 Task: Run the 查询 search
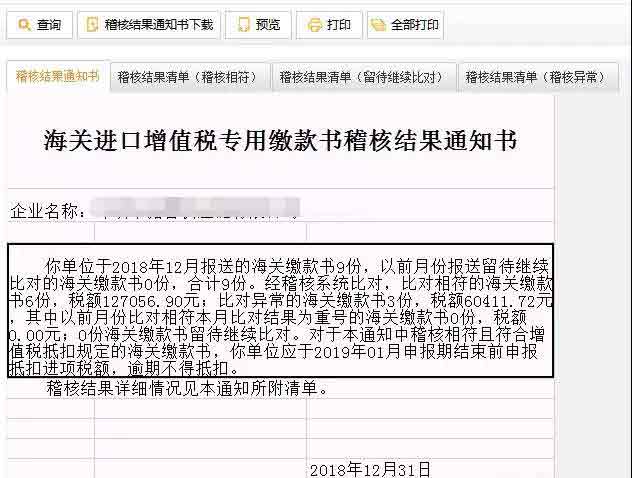40,25
